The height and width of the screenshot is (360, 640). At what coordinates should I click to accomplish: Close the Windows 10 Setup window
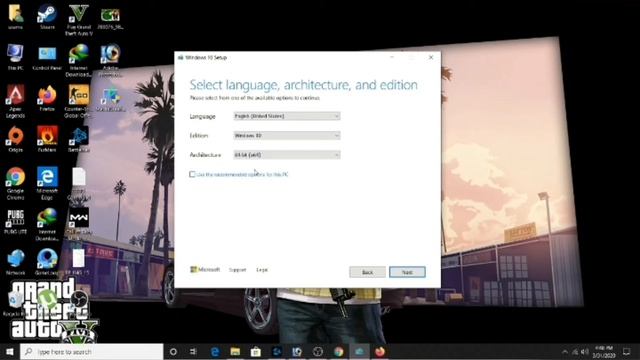(431, 58)
